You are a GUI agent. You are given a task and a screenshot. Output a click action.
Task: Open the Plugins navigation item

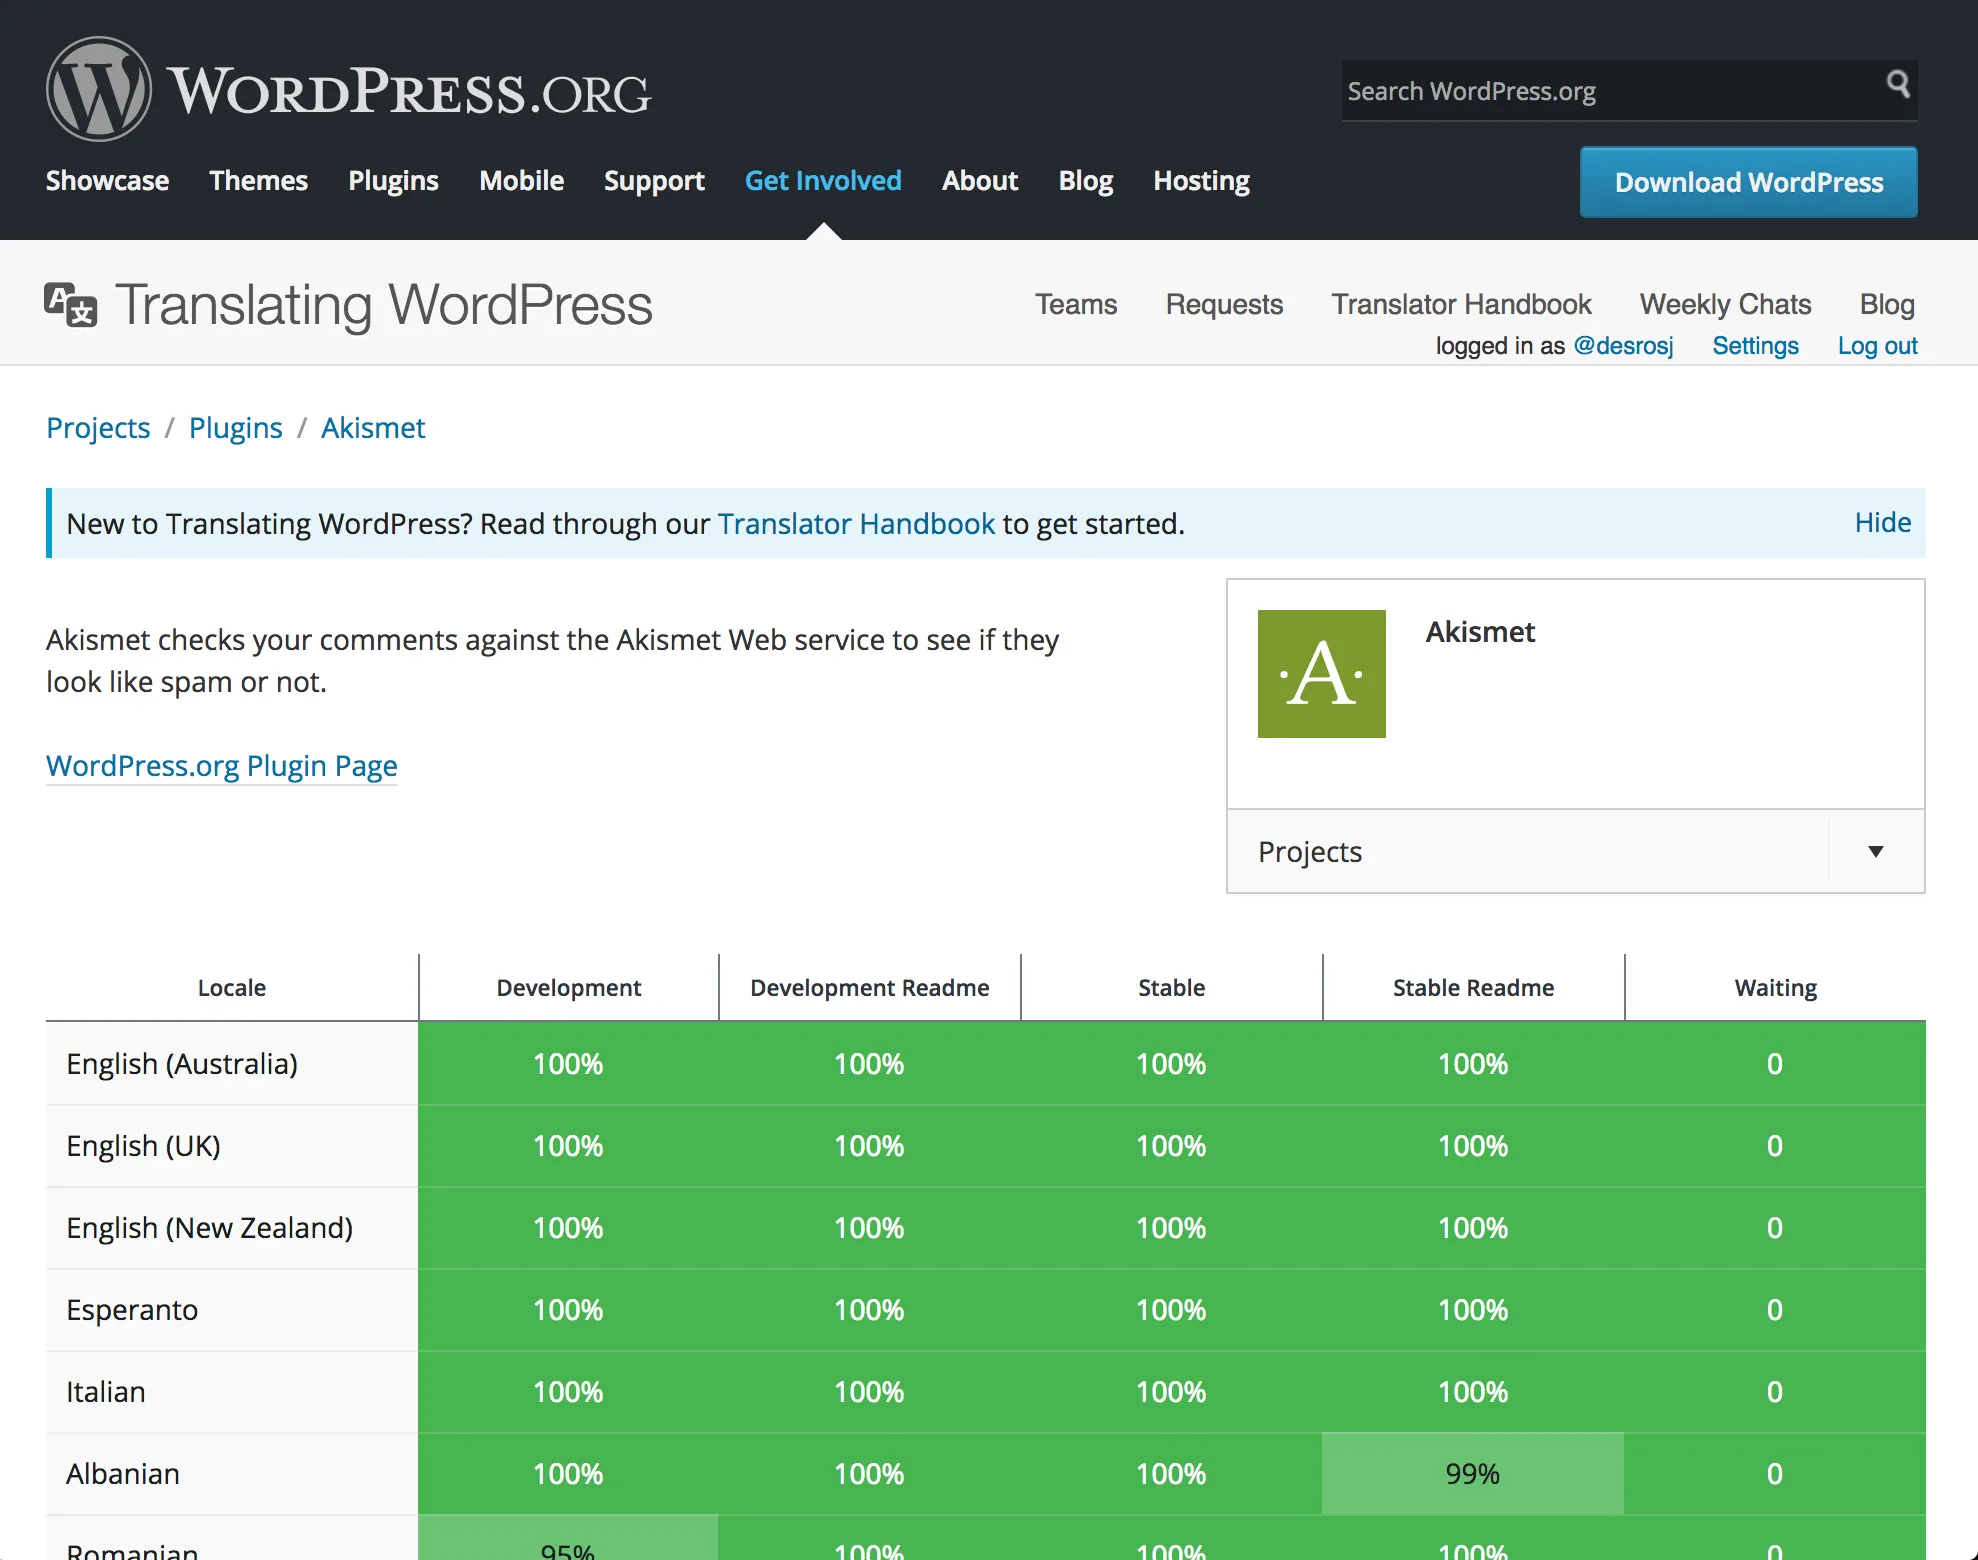click(x=393, y=181)
